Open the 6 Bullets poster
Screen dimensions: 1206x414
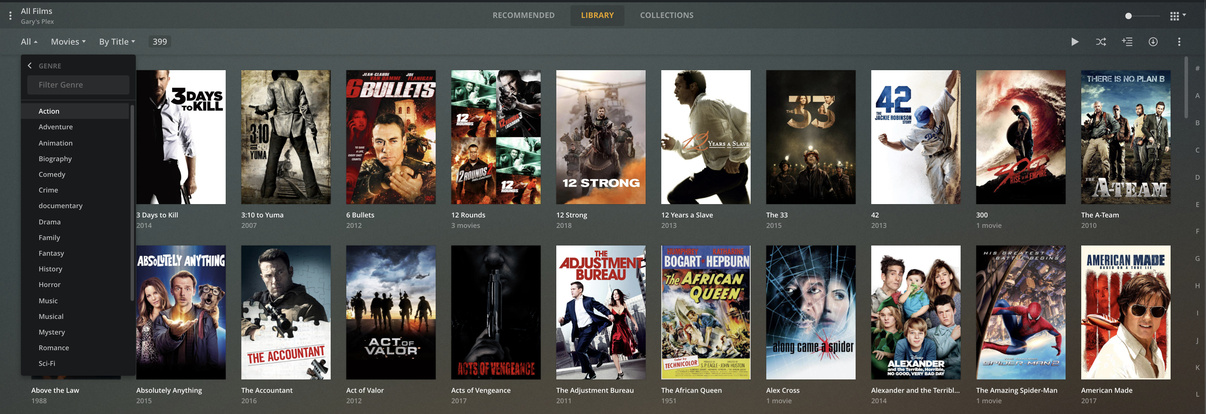pyautogui.click(x=391, y=137)
